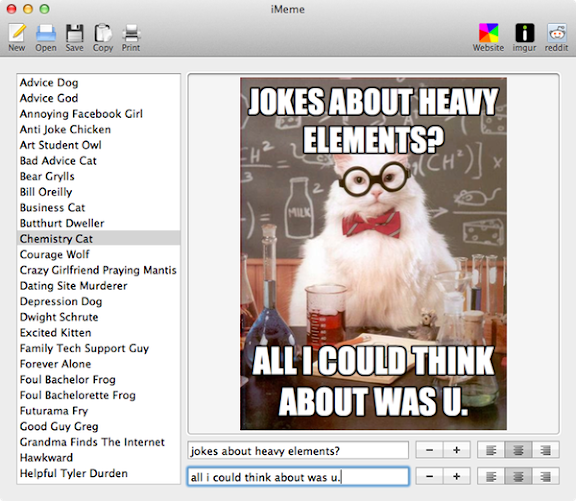Share the meme on reddit
This screenshot has height=501, width=576.
click(x=557, y=37)
